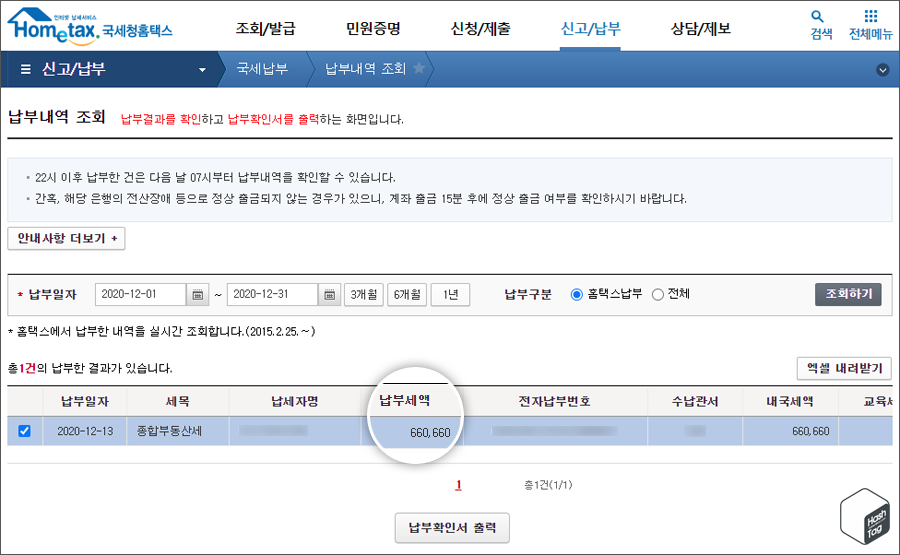The height and width of the screenshot is (555, 900).
Task: Click 엑셀 내려받기 button
Action: 844,368
